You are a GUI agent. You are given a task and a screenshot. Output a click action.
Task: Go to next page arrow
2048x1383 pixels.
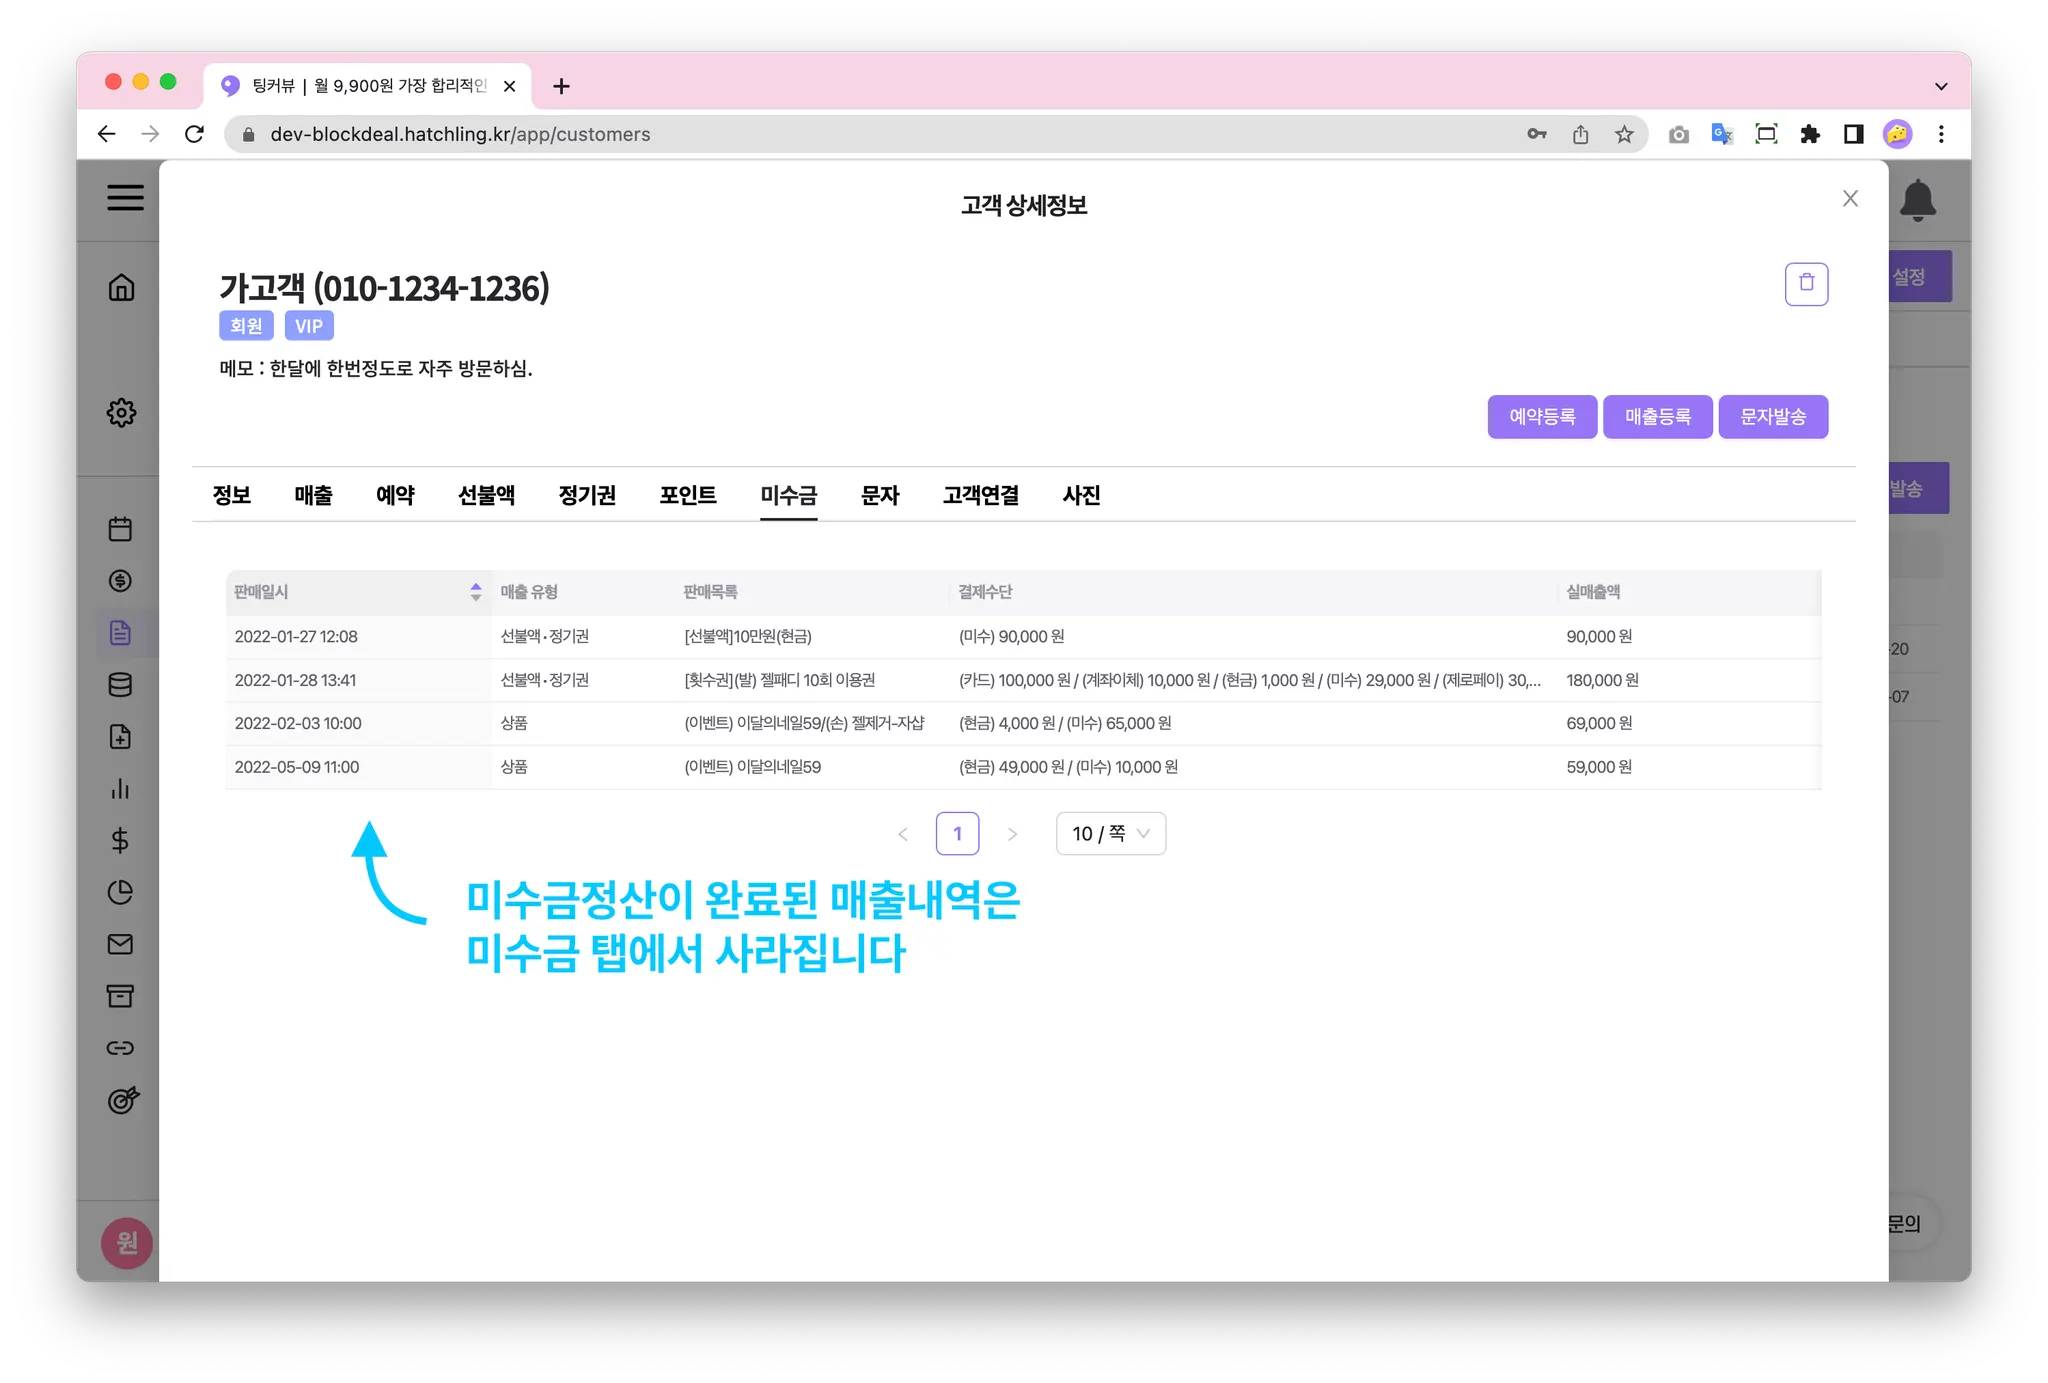coord(1012,834)
